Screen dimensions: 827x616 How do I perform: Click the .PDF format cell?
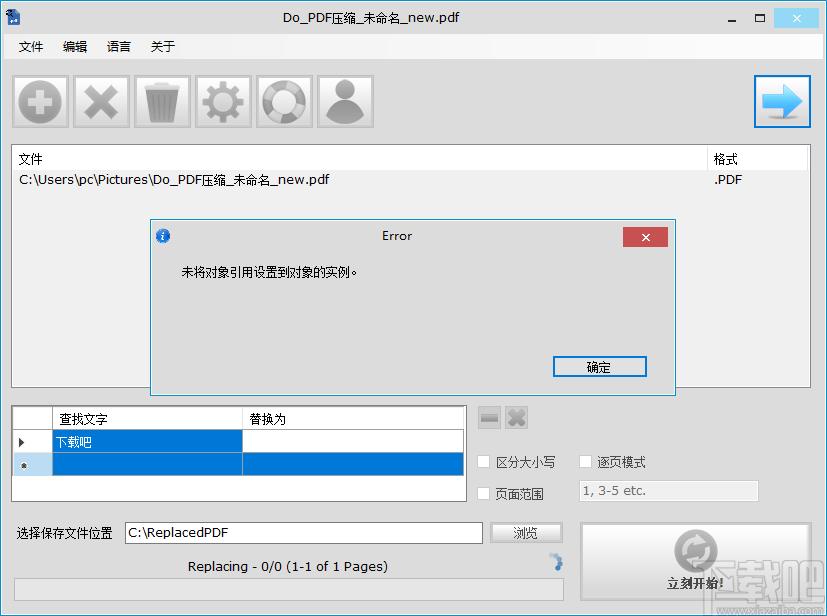pyautogui.click(x=728, y=180)
